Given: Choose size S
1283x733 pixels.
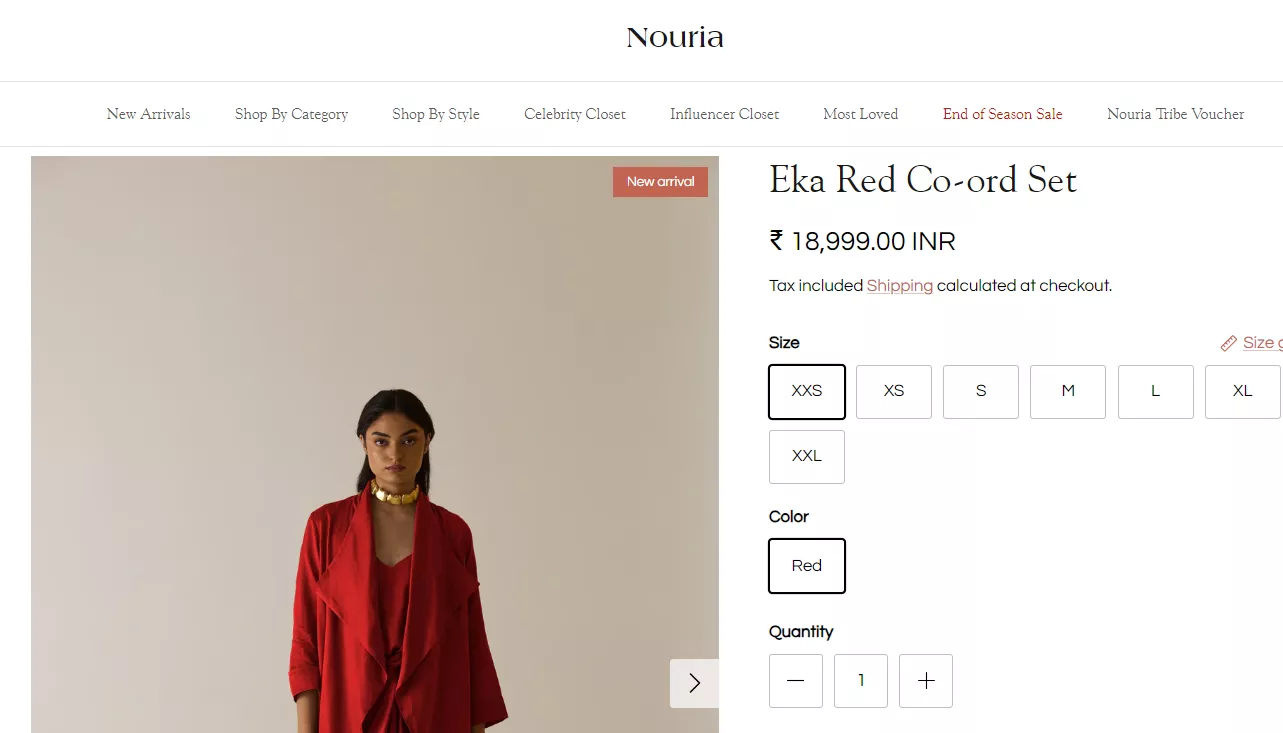Looking at the screenshot, I should 981,391.
